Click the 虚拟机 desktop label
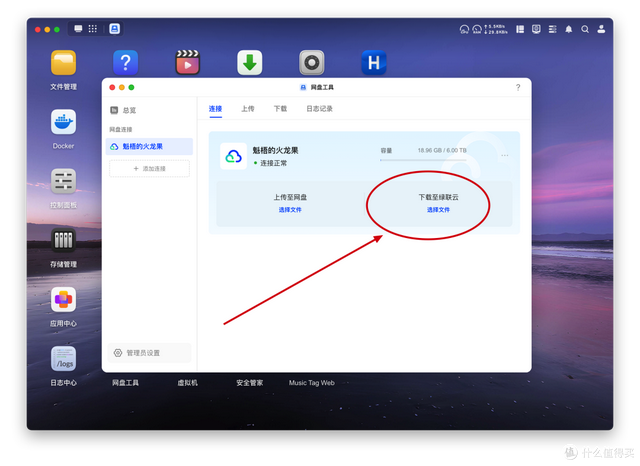 187,383
